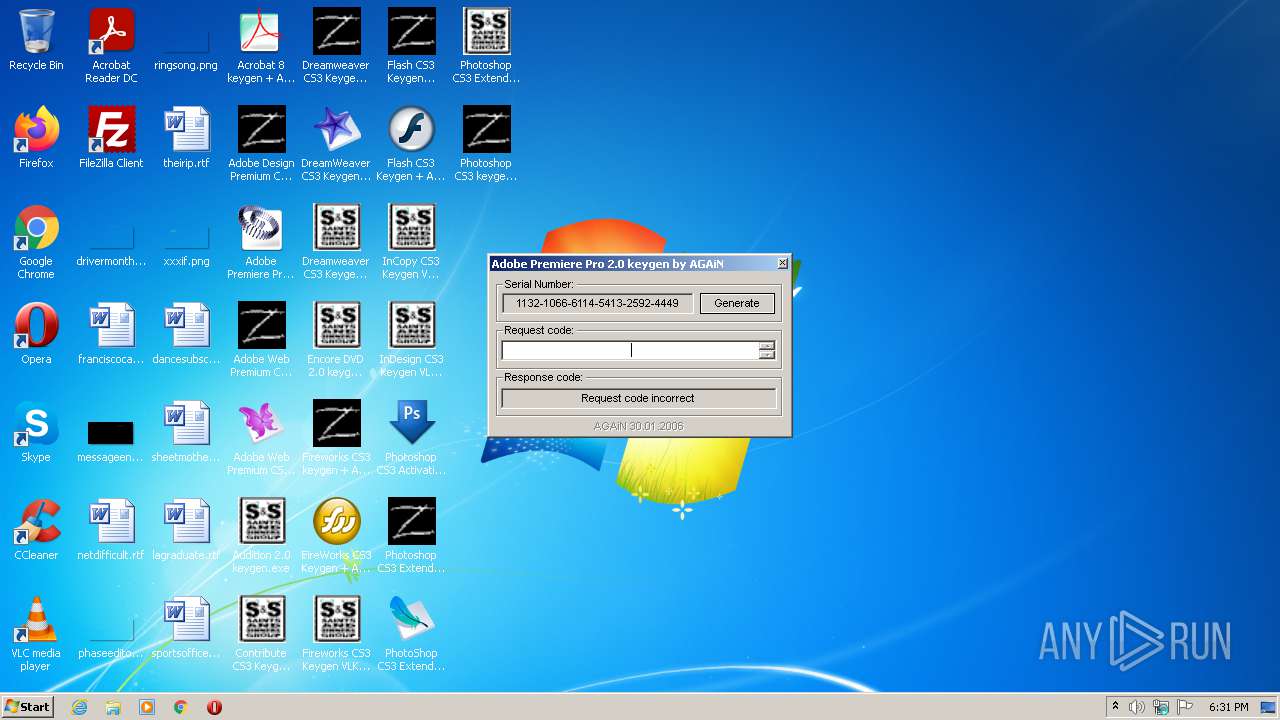Open the Action Center flag icon

pos(1185,707)
